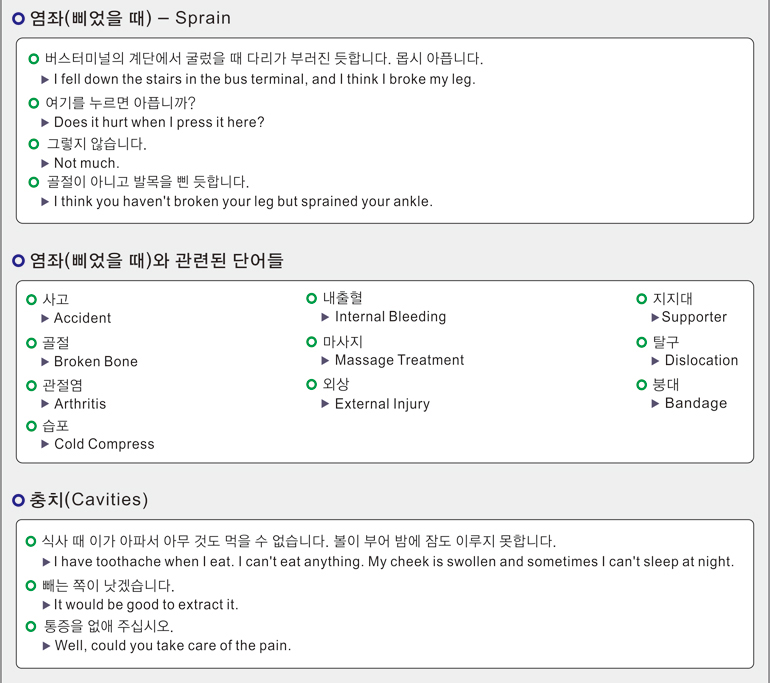The width and height of the screenshot is (770, 683).
Task: Click the triangle arrow before Accident
Action: (45, 319)
